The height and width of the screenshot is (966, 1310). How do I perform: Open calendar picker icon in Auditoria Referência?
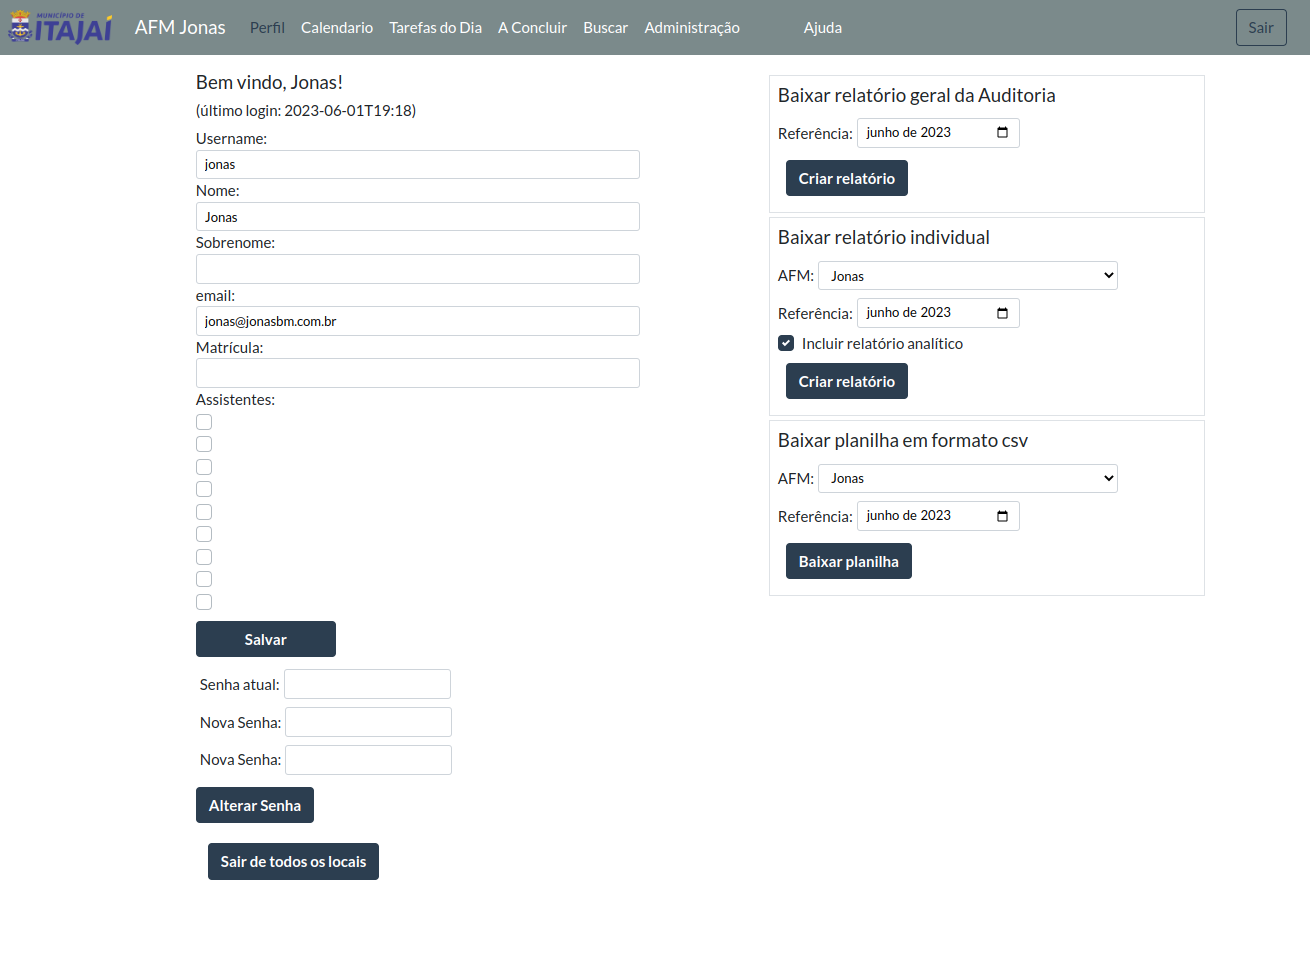pyautogui.click(x=1002, y=133)
